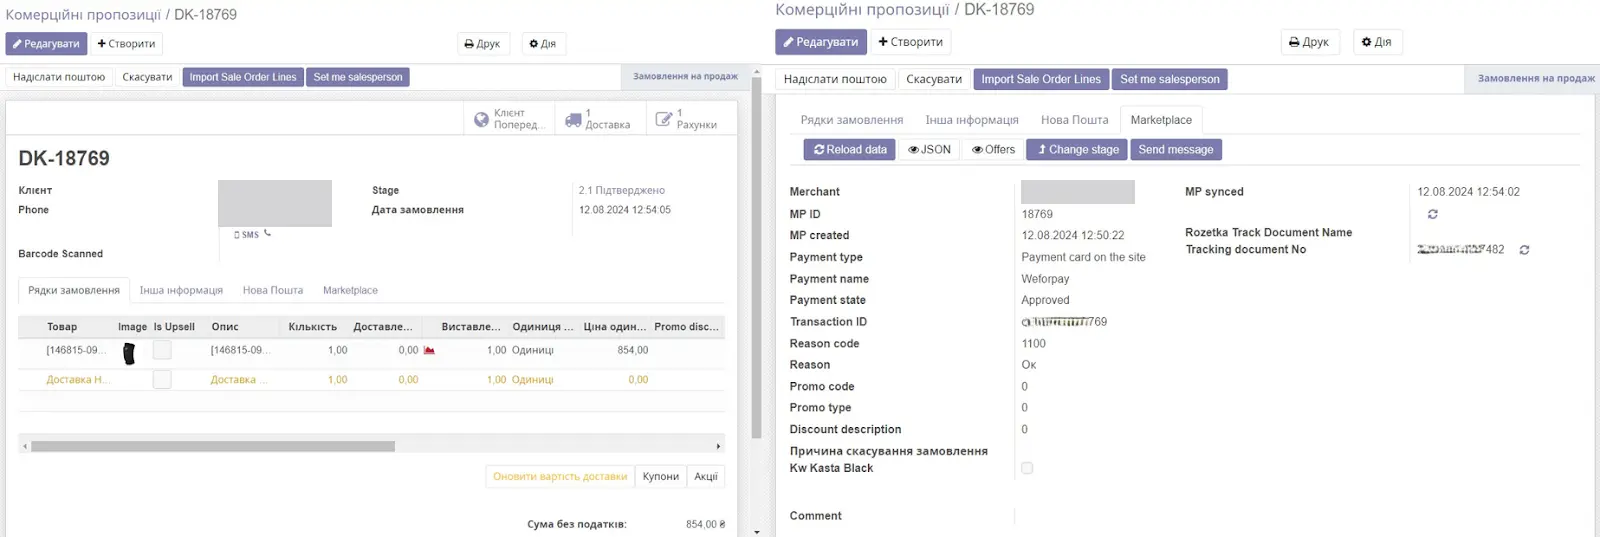
Task: Select the active Marketplace tab in right panel
Action: tap(1161, 120)
